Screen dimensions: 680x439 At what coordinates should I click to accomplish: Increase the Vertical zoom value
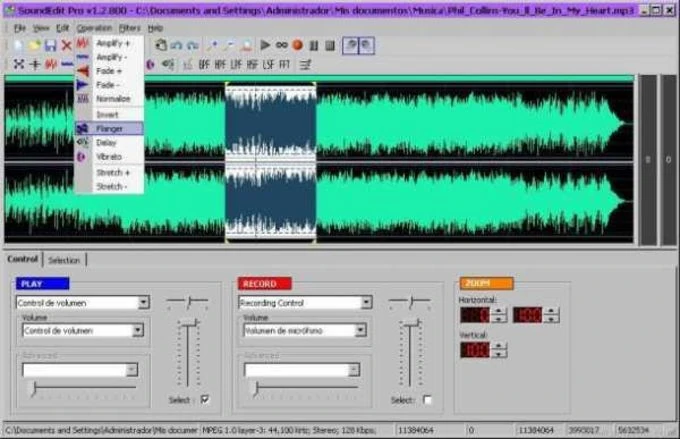pos(499,346)
